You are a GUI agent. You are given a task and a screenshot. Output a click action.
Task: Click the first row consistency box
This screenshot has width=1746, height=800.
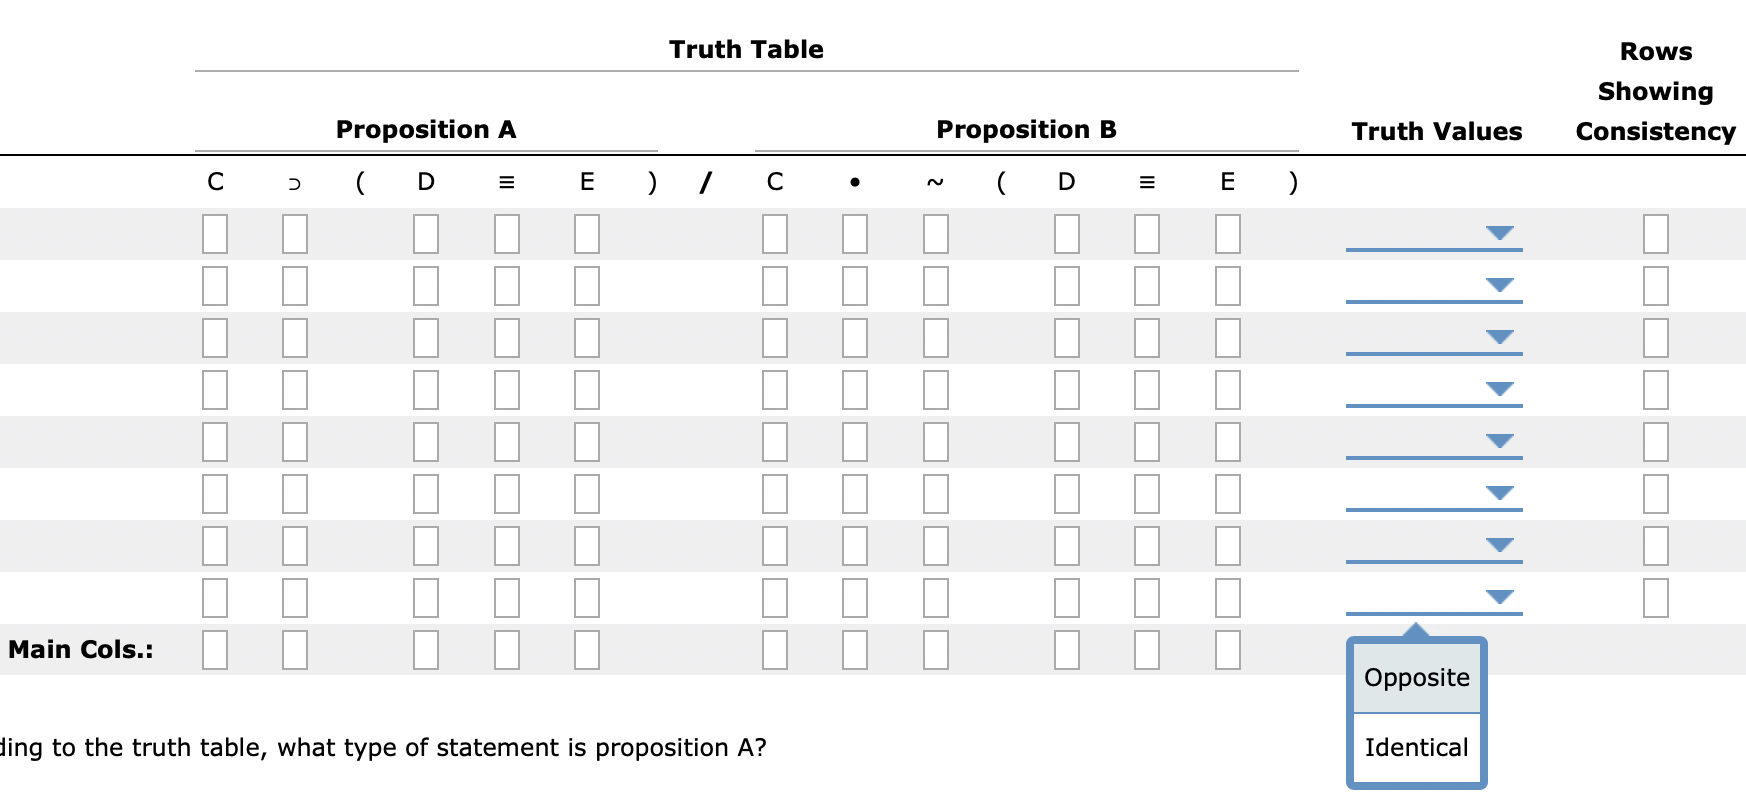(1655, 235)
